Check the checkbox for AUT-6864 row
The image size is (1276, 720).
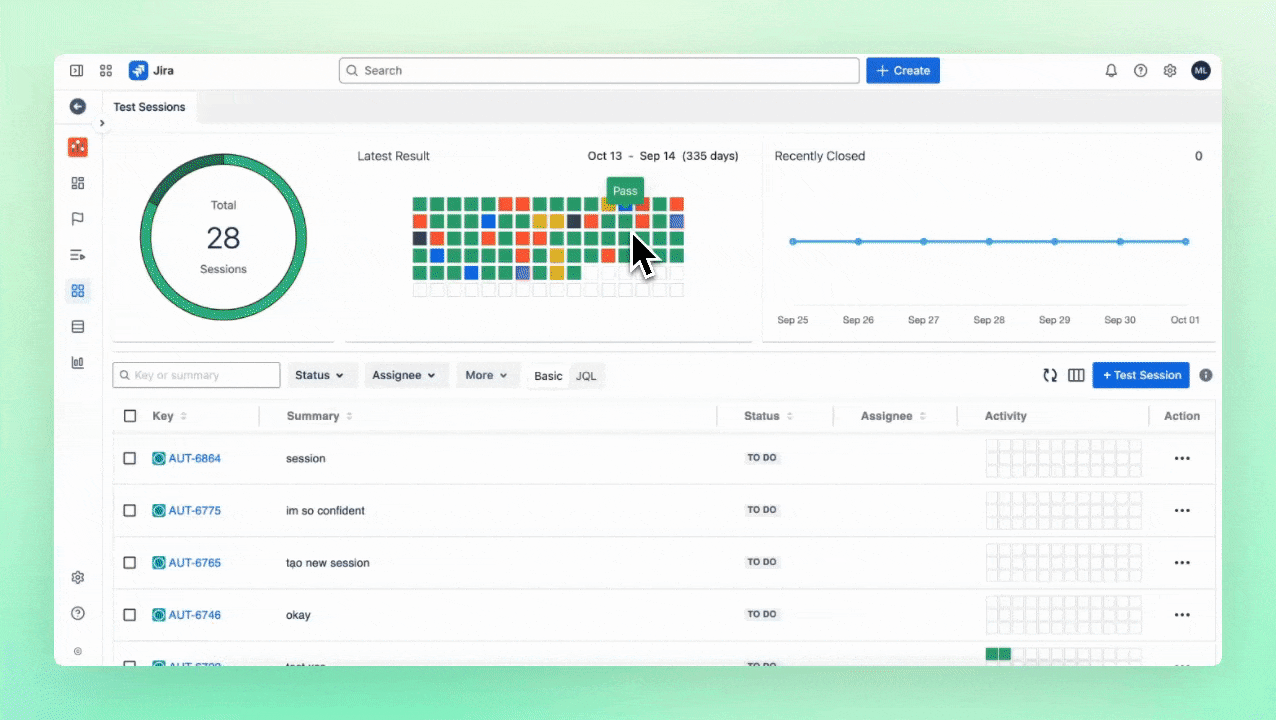point(129,458)
